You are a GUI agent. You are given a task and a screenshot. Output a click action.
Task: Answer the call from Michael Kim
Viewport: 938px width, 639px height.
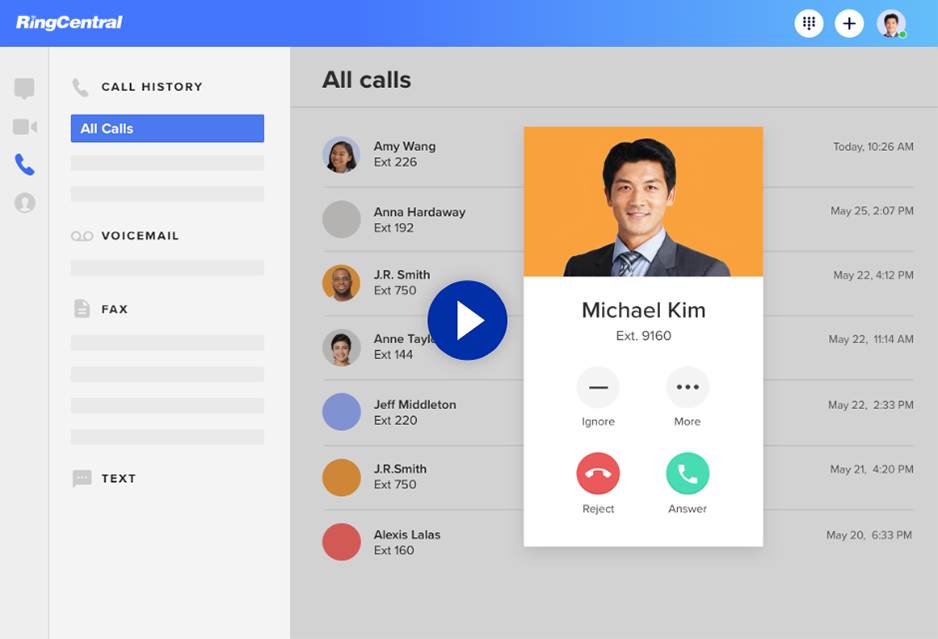click(x=687, y=473)
